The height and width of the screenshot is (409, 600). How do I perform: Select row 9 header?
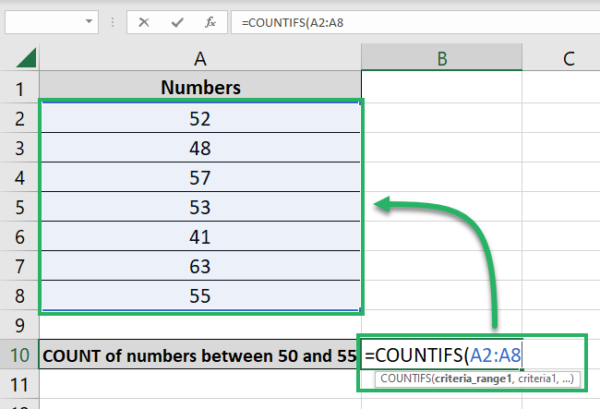pyautogui.click(x=20, y=325)
